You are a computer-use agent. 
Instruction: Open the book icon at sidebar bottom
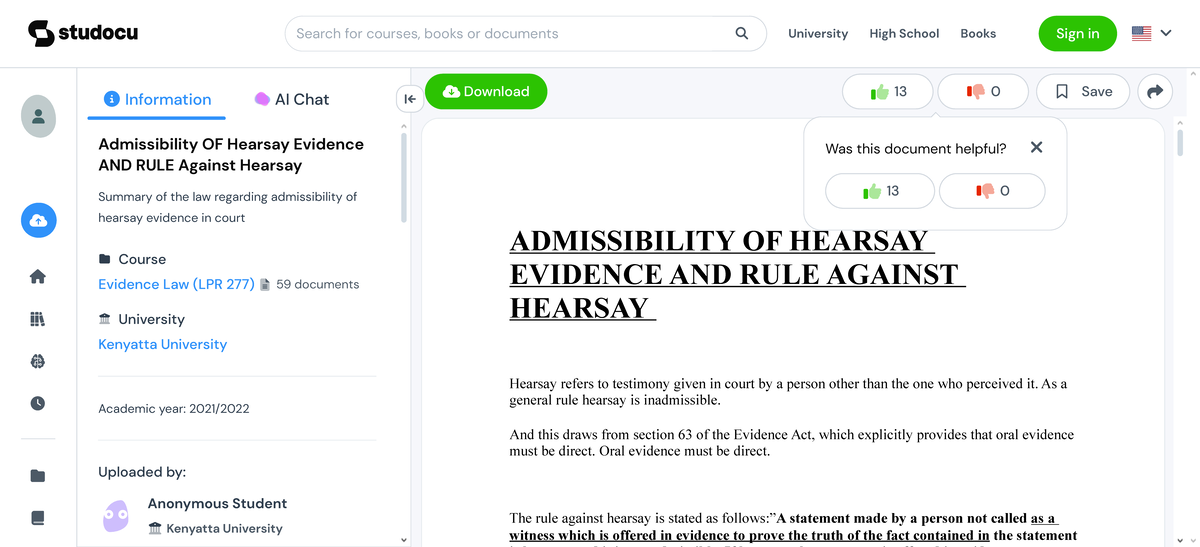pyautogui.click(x=38, y=518)
